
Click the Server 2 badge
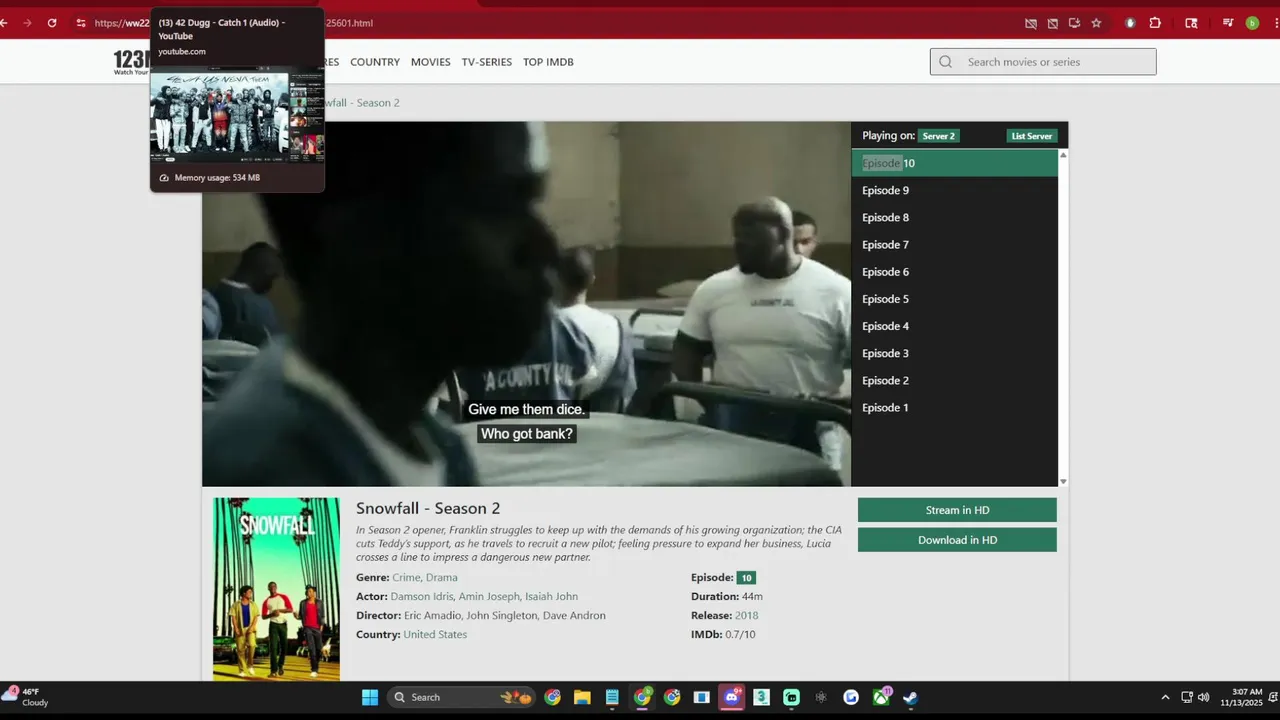[938, 136]
